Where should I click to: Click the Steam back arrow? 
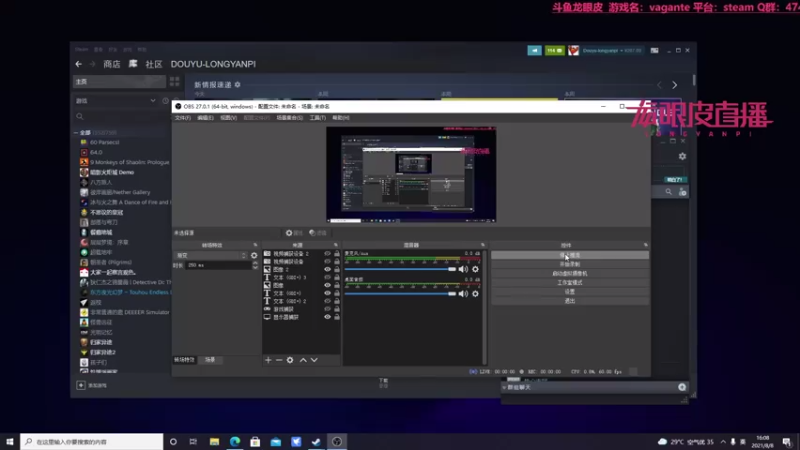coord(79,64)
